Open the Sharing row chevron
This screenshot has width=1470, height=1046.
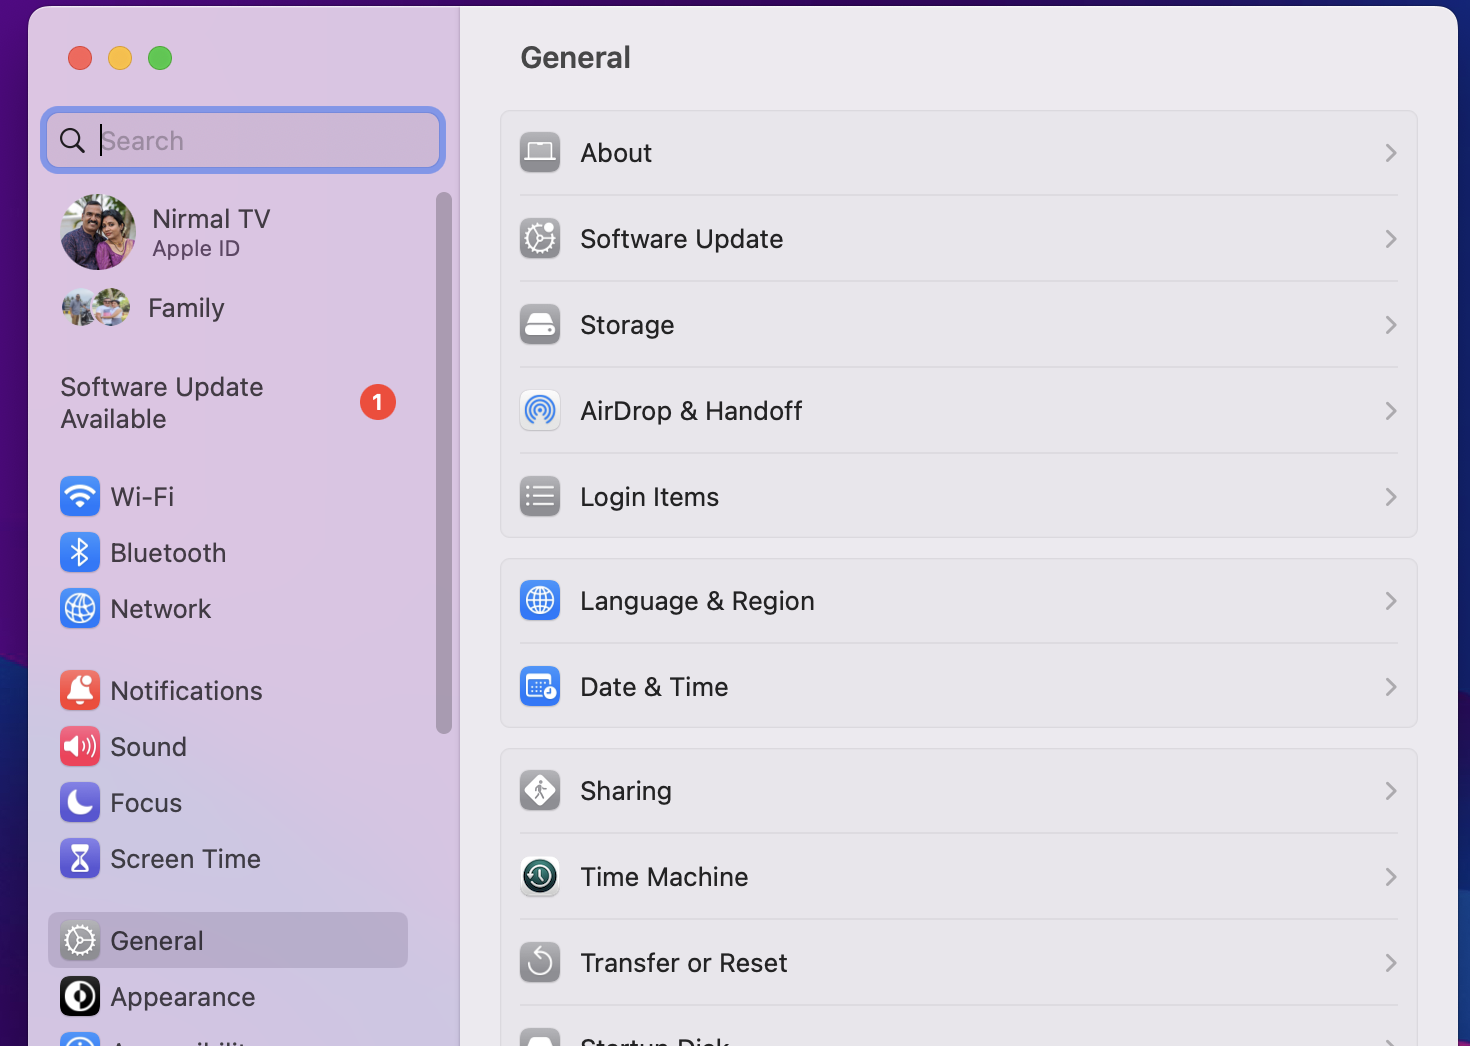[x=1391, y=791]
